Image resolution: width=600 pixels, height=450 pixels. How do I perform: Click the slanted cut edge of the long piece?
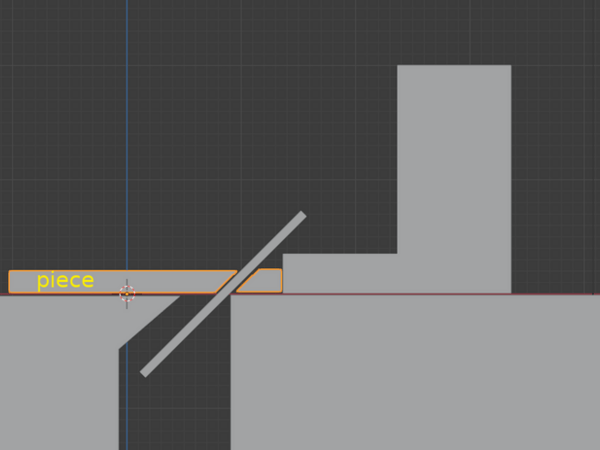(226, 282)
